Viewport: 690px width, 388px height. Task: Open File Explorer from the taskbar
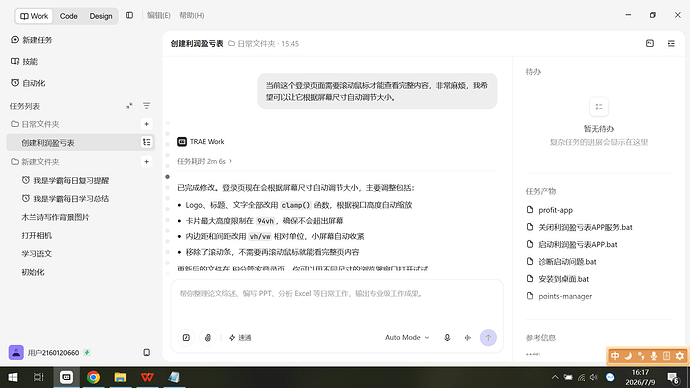[120, 377]
